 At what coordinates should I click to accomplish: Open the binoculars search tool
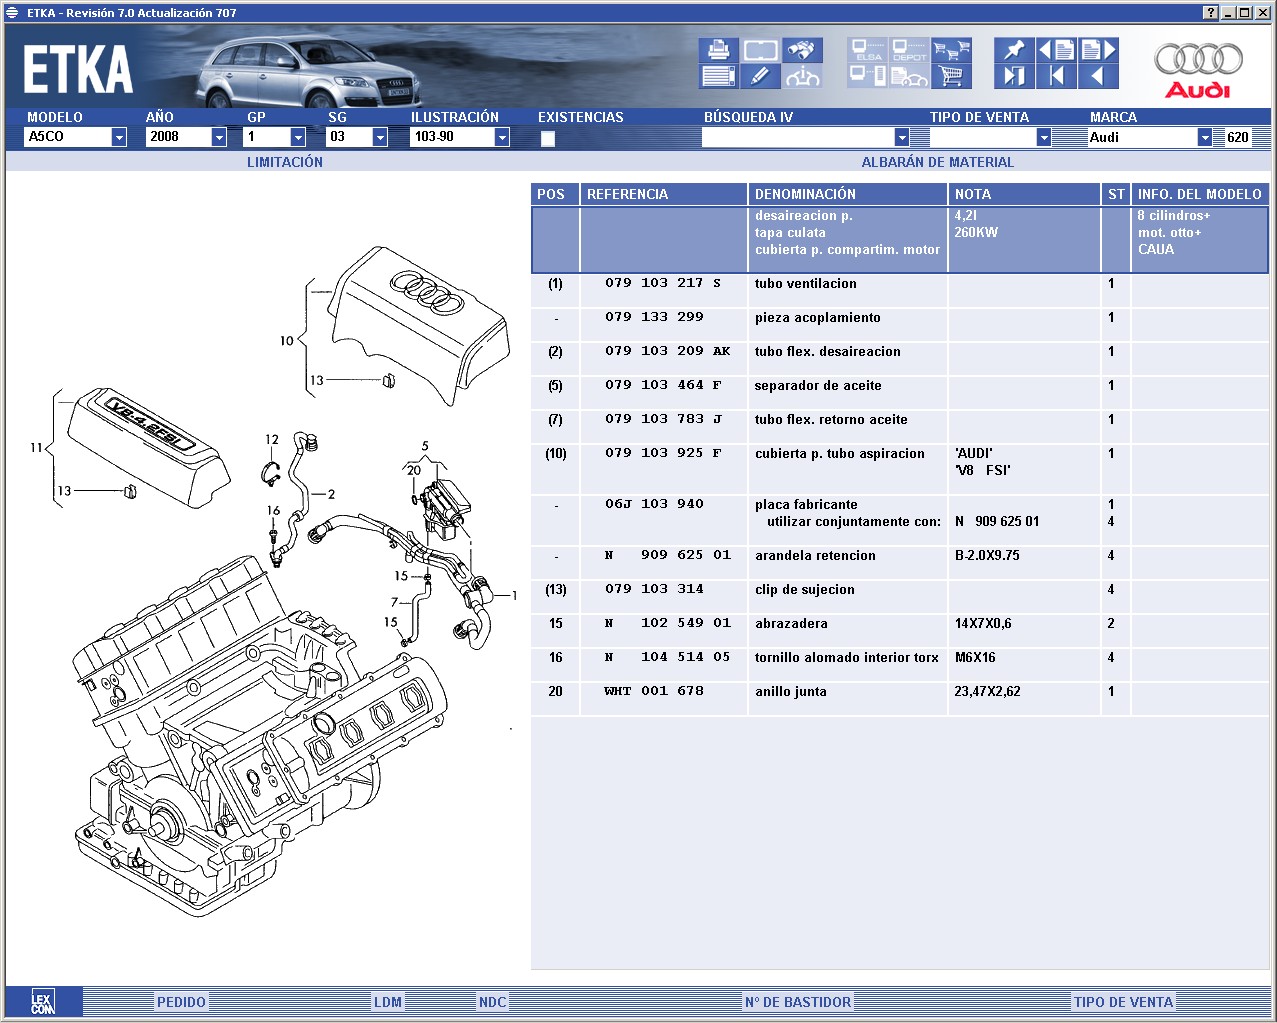(802, 50)
